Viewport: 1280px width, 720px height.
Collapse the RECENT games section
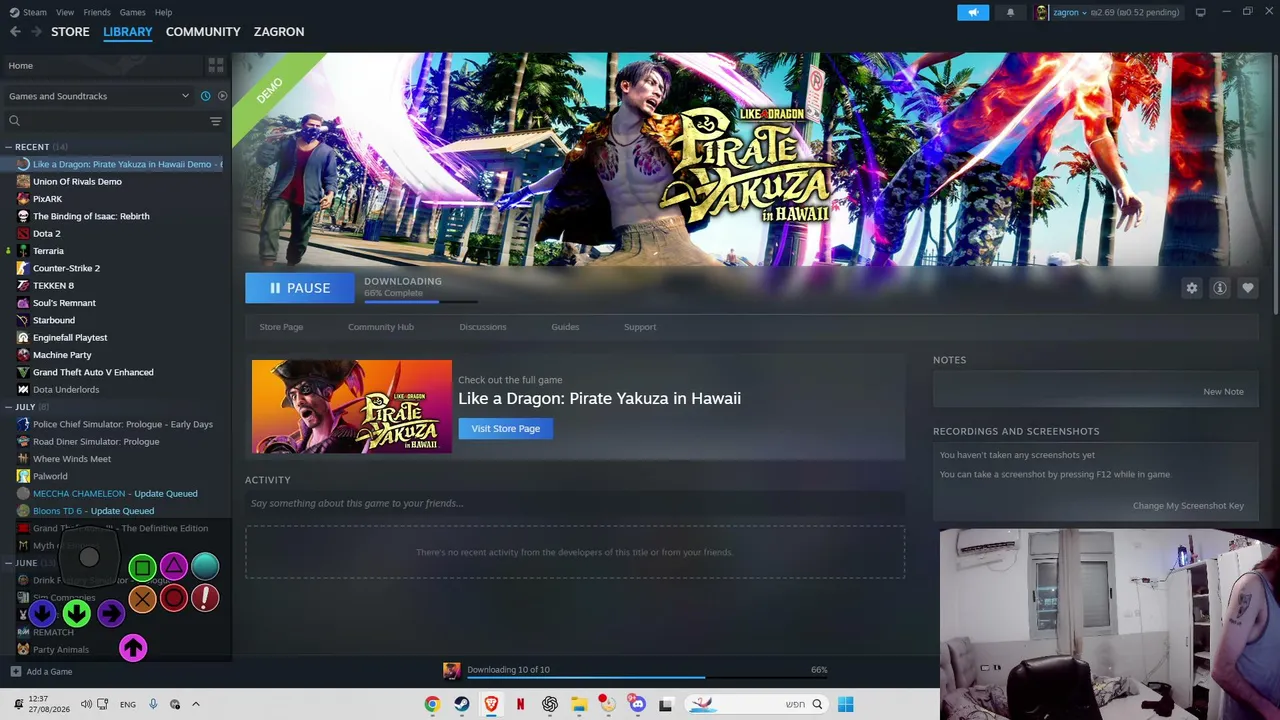pos(8,147)
